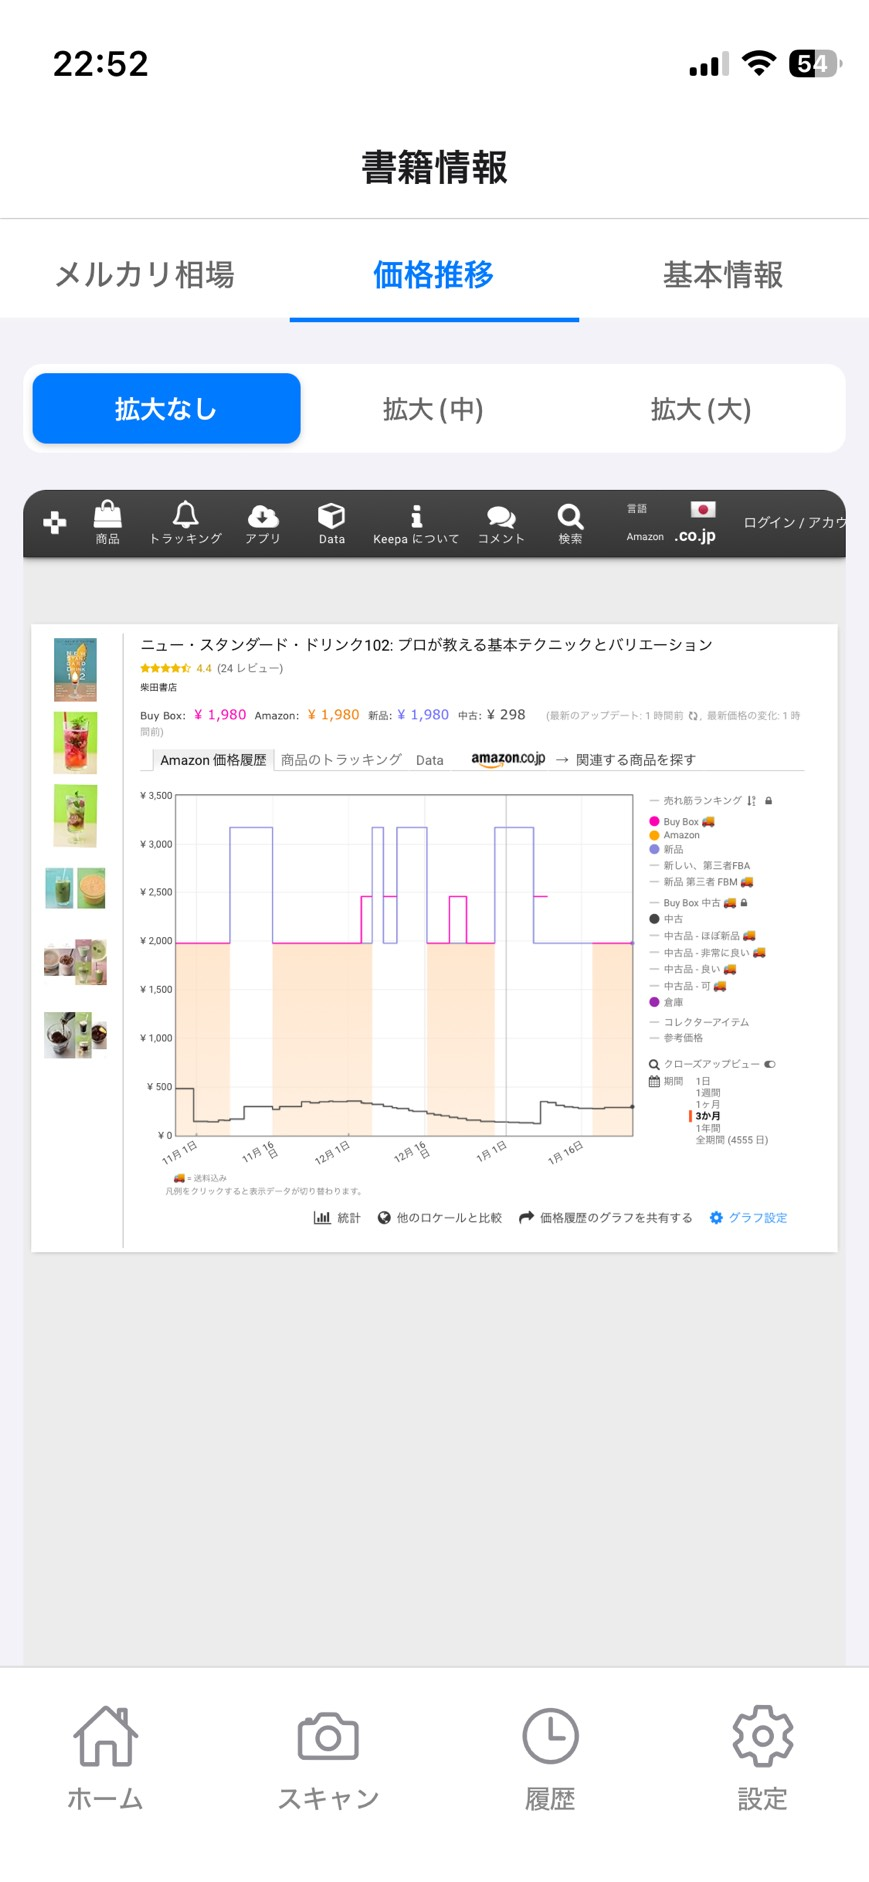Select the Data tab above the graph
This screenshot has height=1882, width=869.
[430, 760]
